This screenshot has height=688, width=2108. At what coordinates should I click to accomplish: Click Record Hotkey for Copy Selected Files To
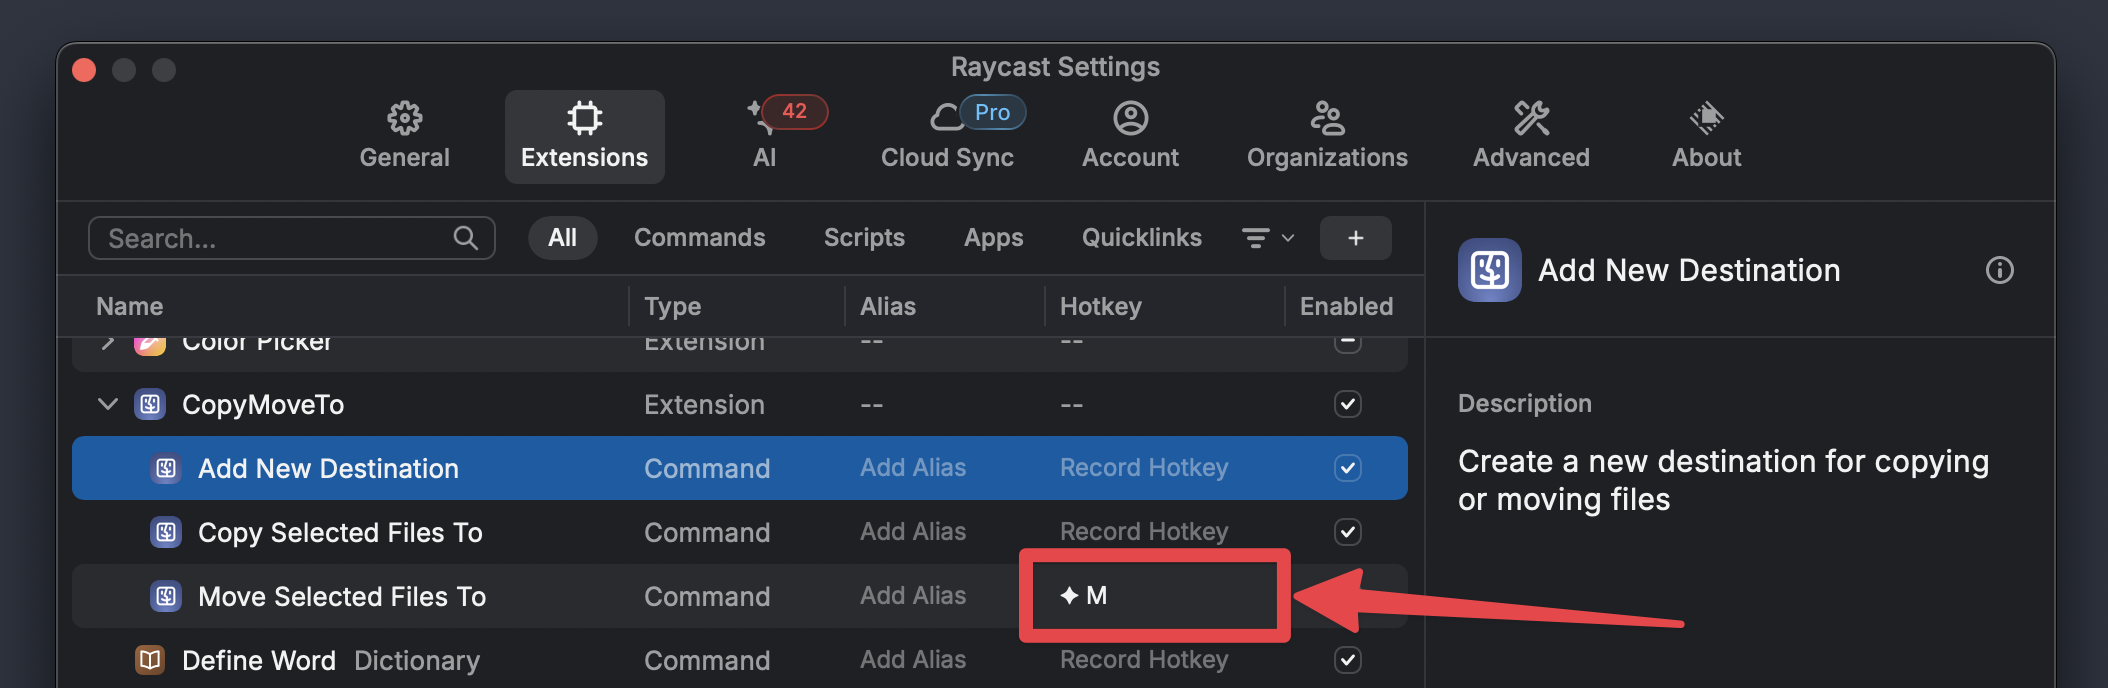click(1143, 532)
